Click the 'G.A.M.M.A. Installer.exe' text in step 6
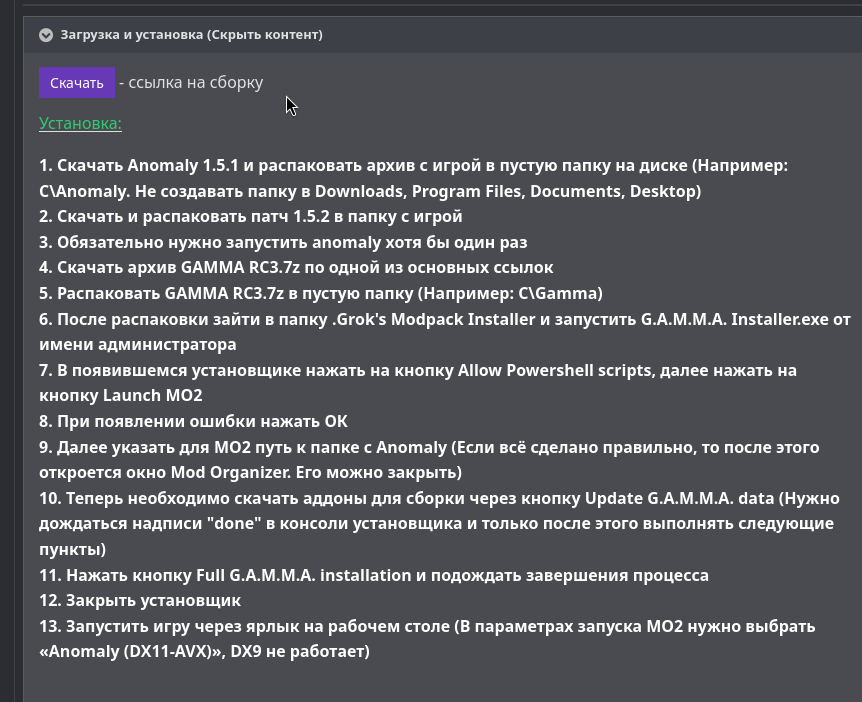Screen dimensions: 862x702 click(734, 319)
